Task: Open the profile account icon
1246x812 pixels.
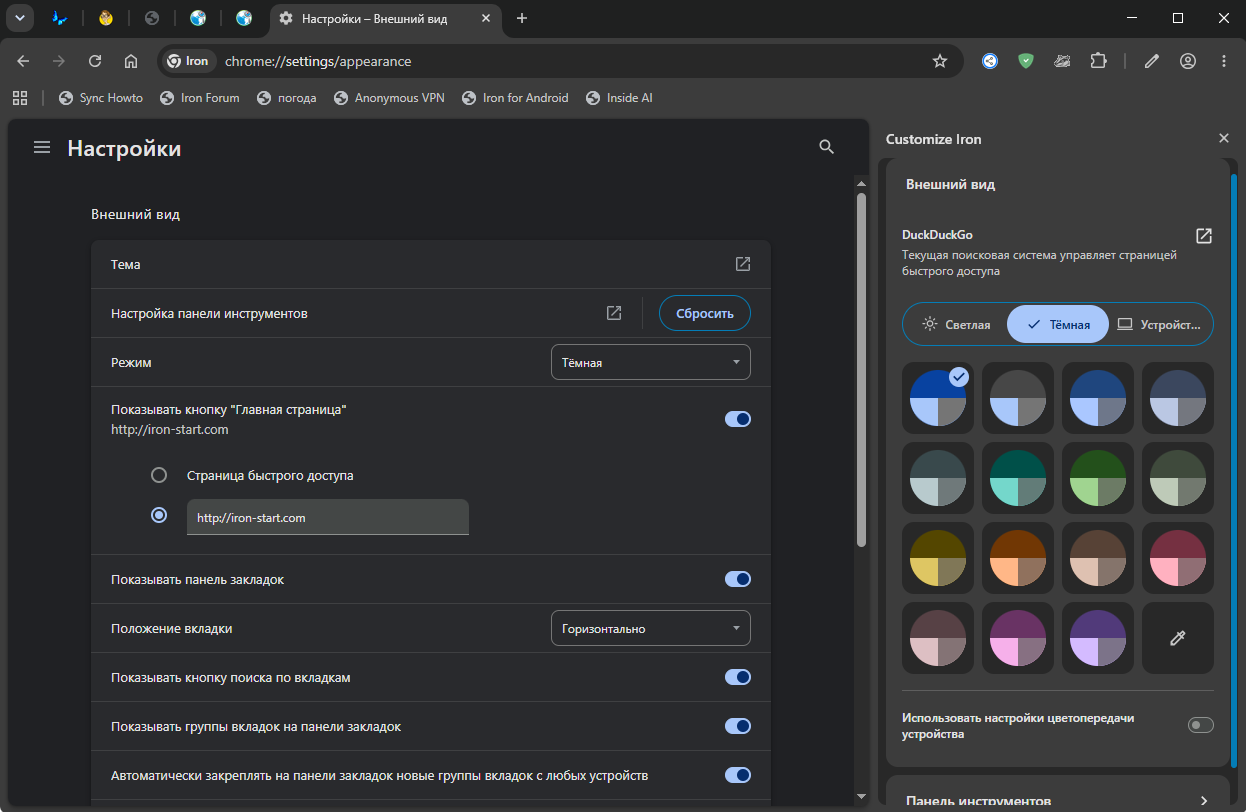Action: (1188, 61)
